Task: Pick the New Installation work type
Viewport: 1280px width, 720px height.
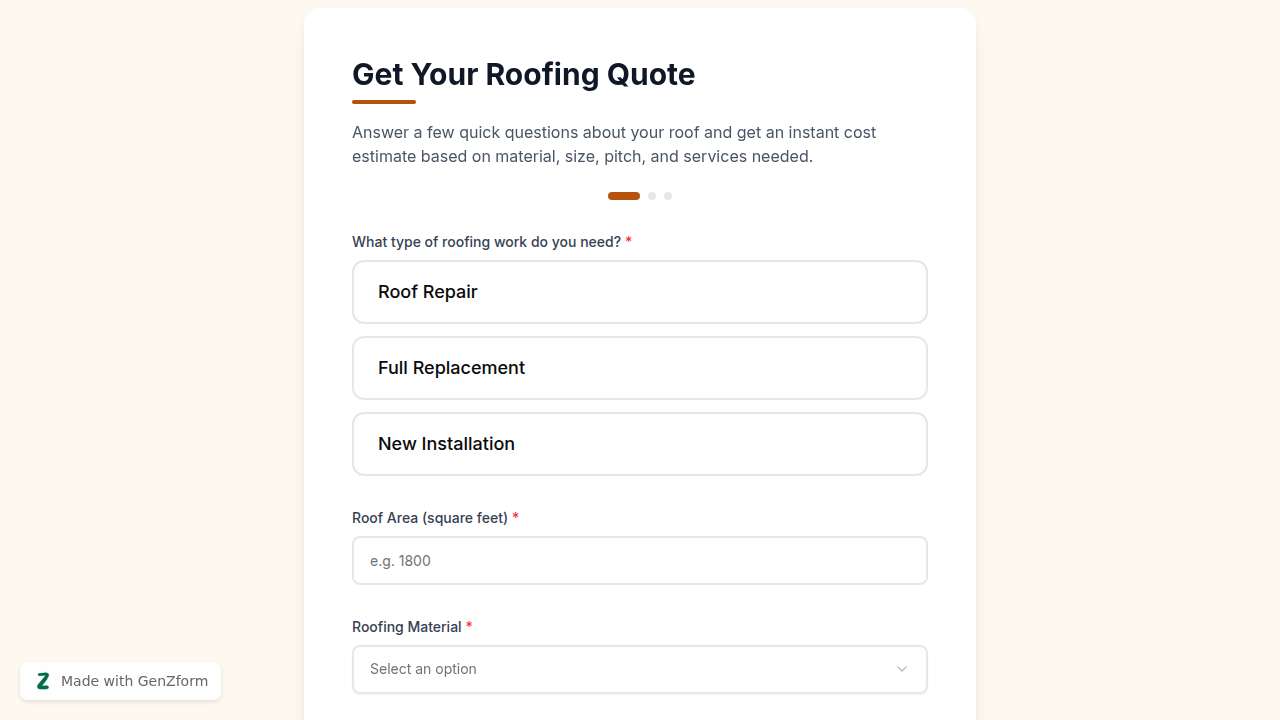Action: [639, 443]
